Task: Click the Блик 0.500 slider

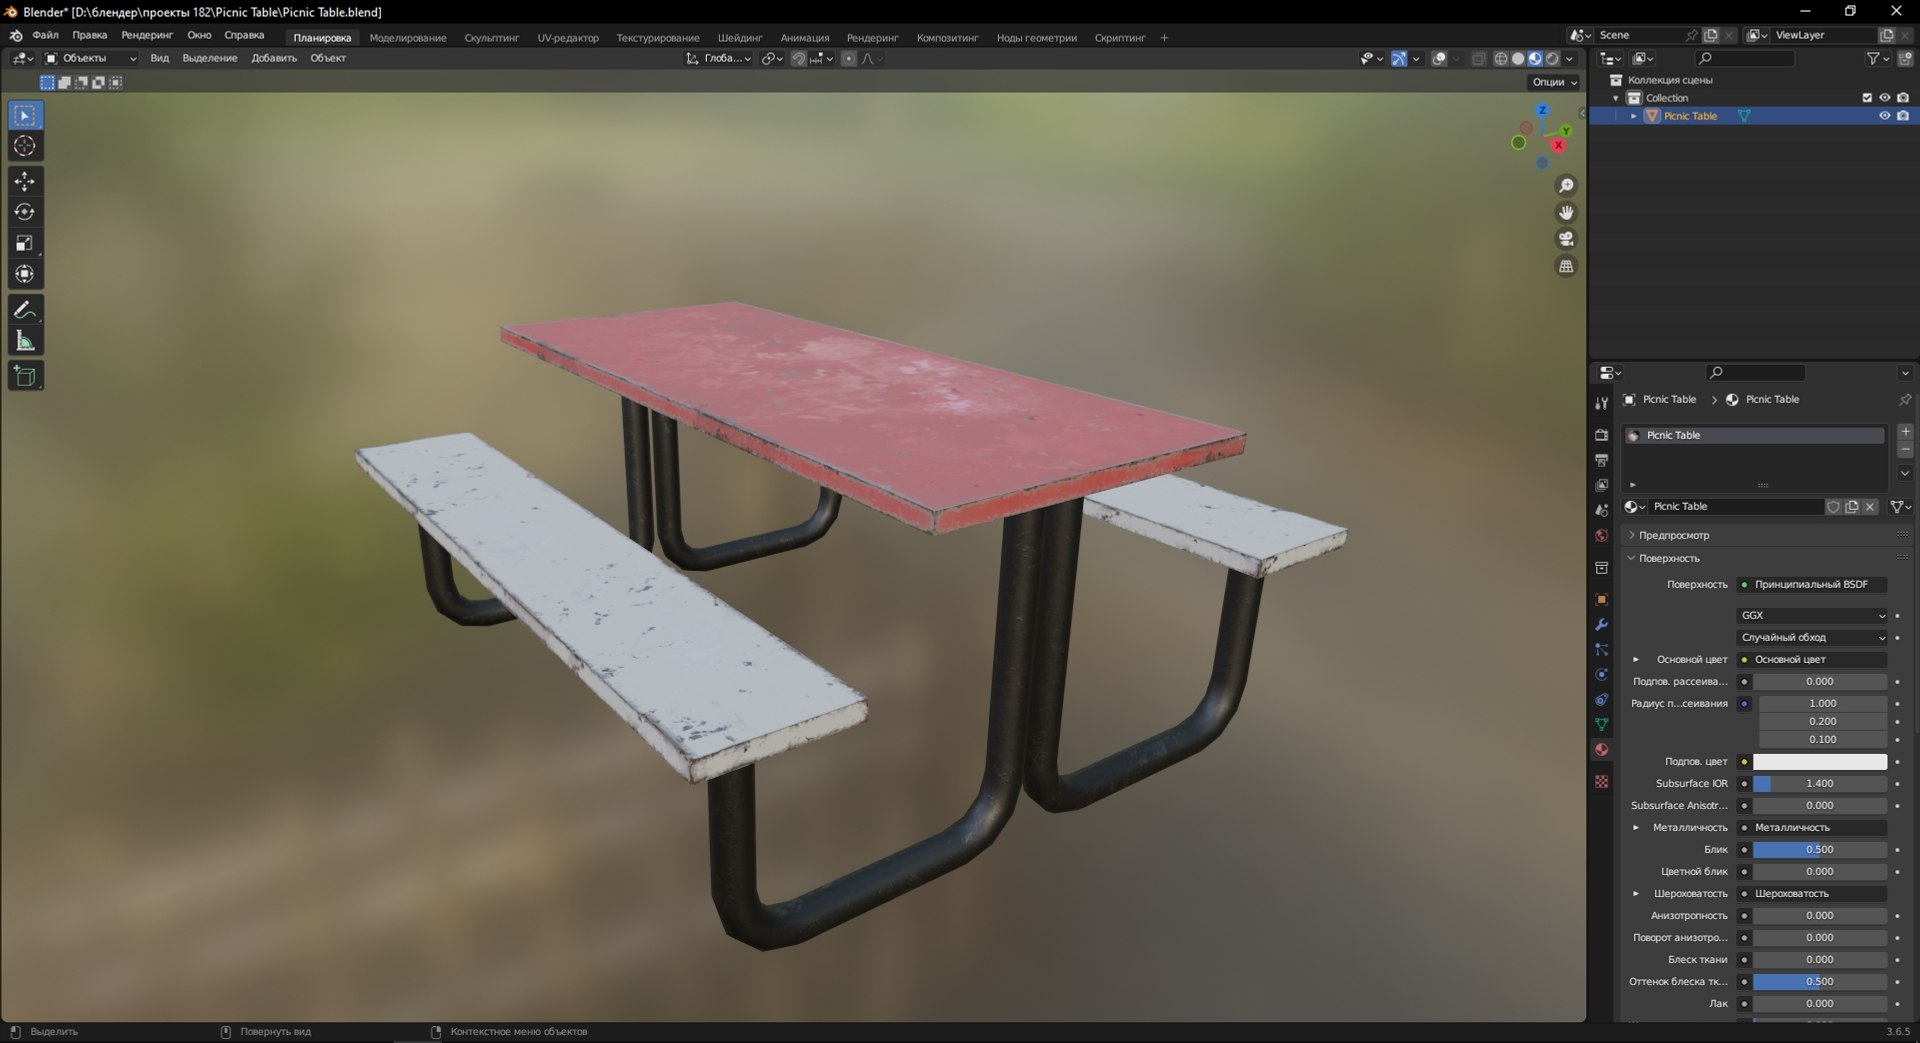Action: 1820,850
